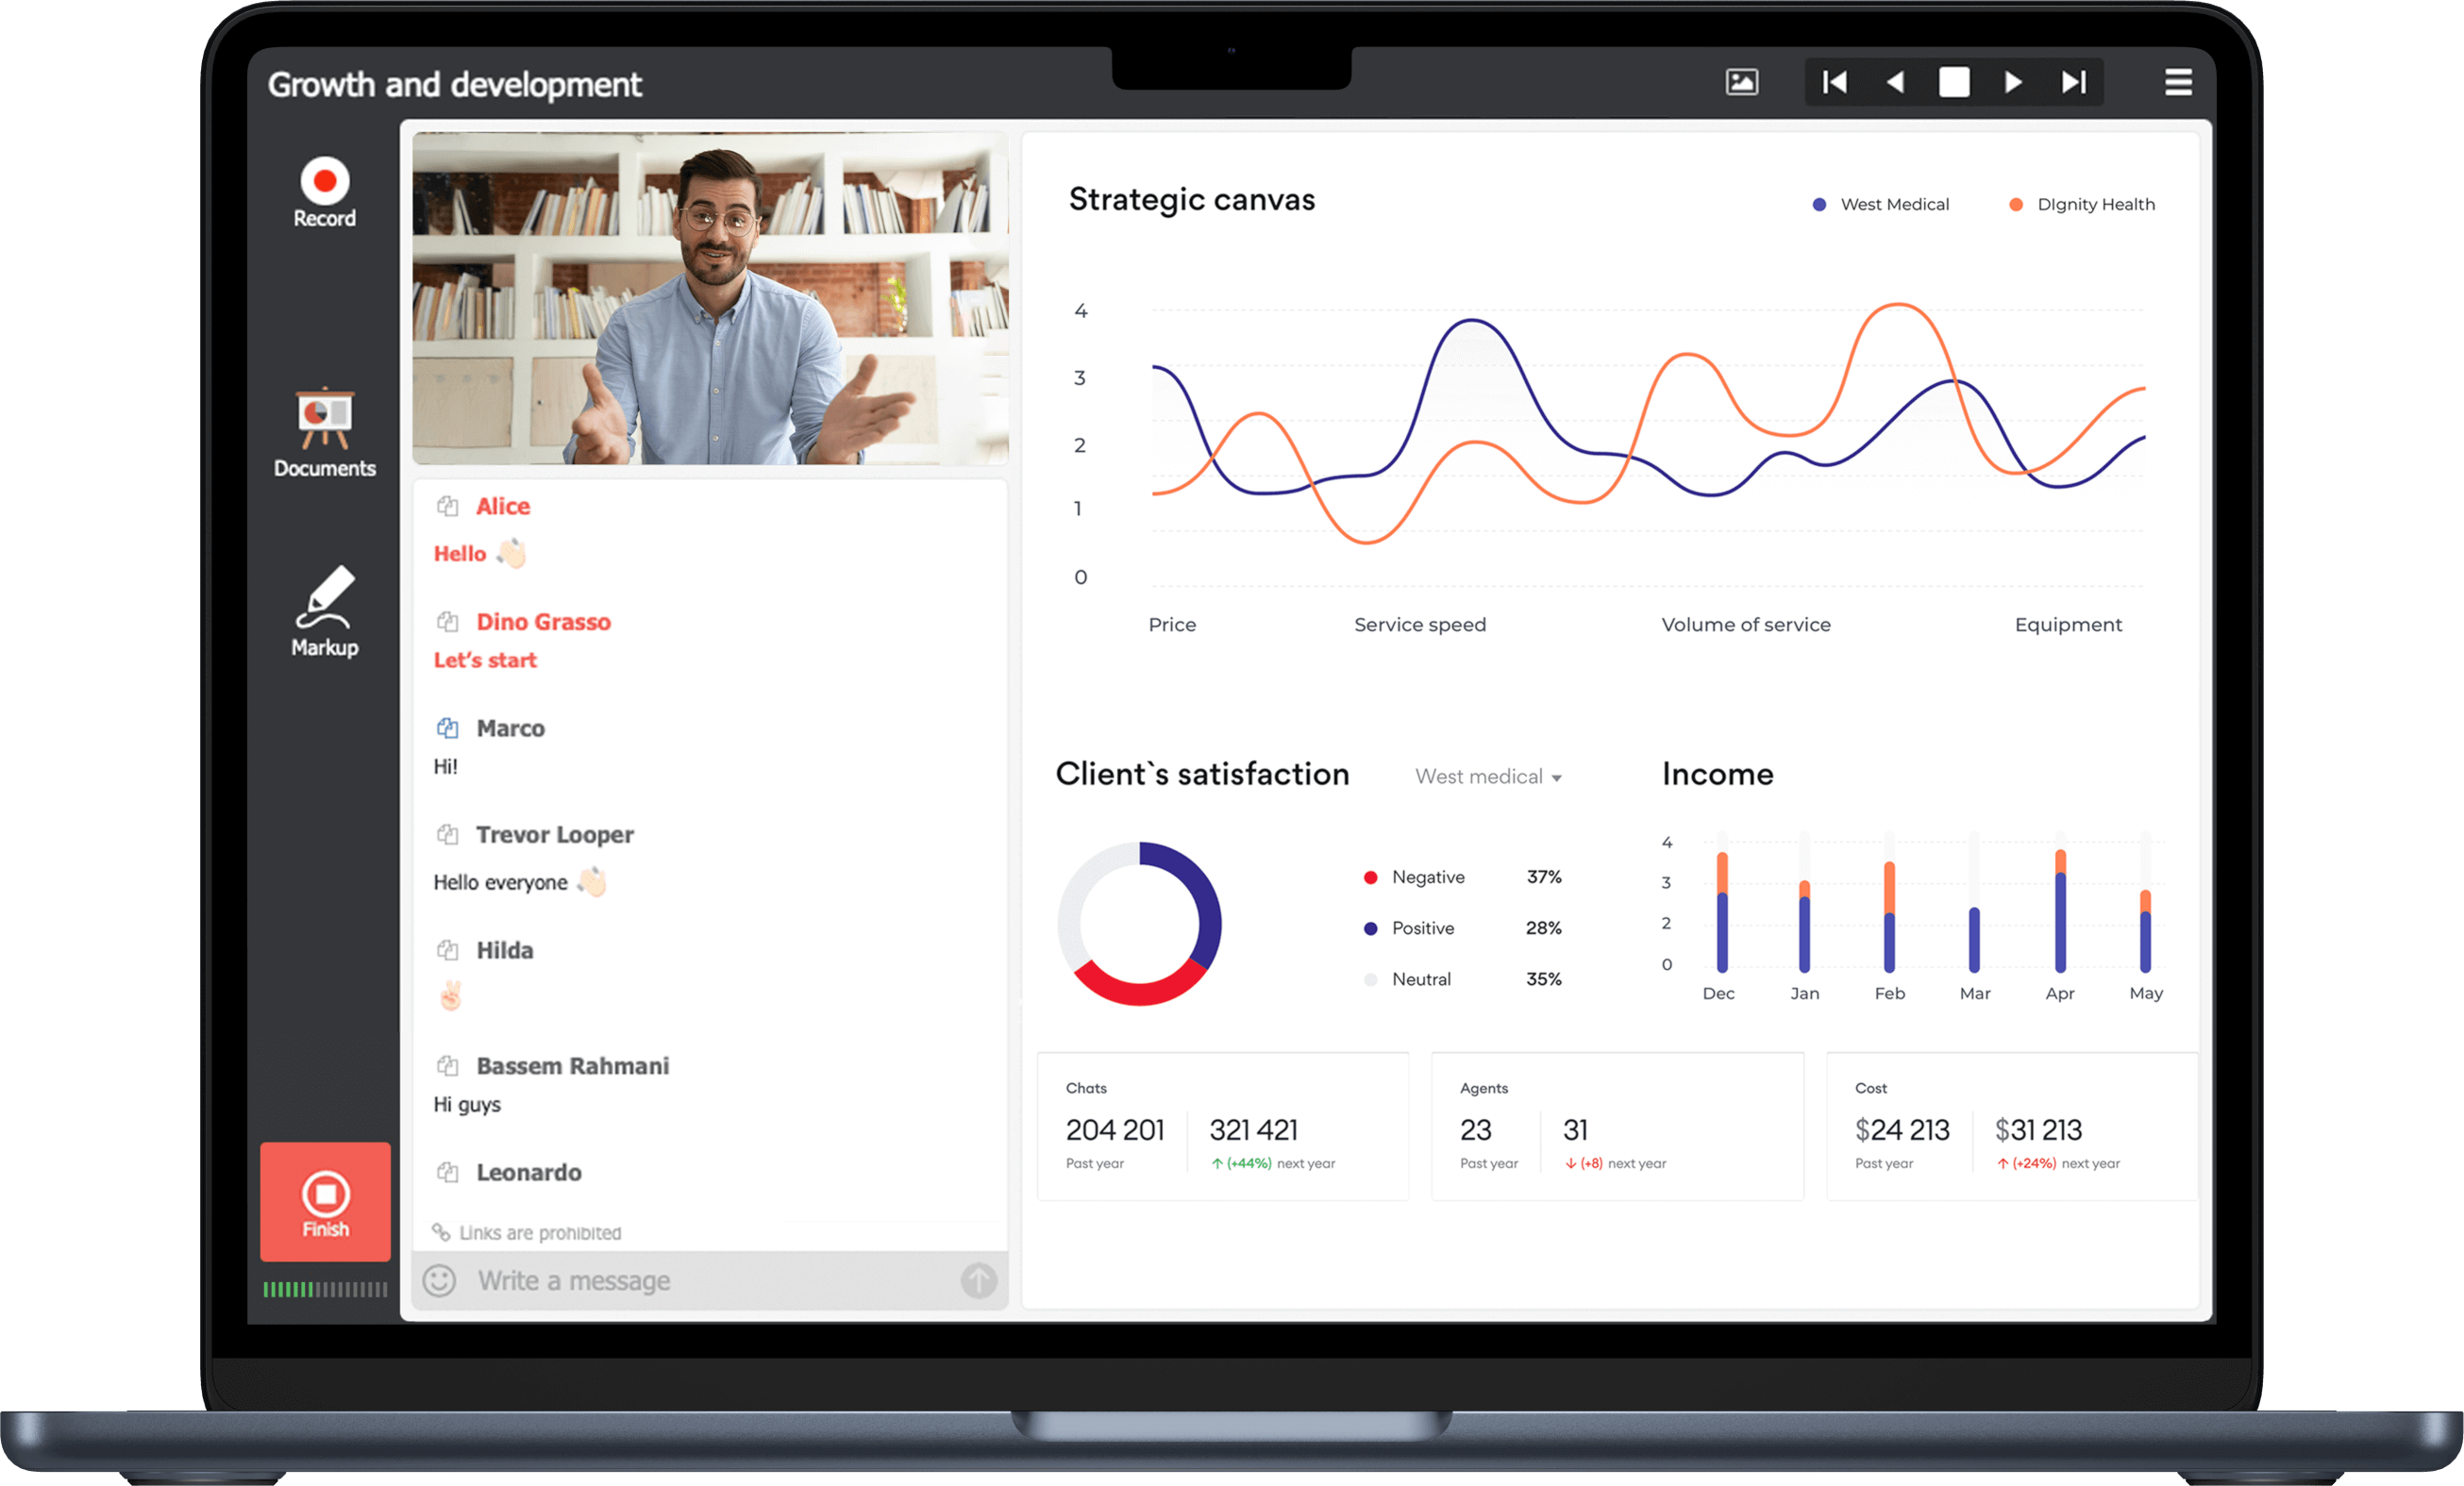Image resolution: width=2464 pixels, height=1486 pixels.
Task: Click the Growth and development title
Action: (453, 85)
